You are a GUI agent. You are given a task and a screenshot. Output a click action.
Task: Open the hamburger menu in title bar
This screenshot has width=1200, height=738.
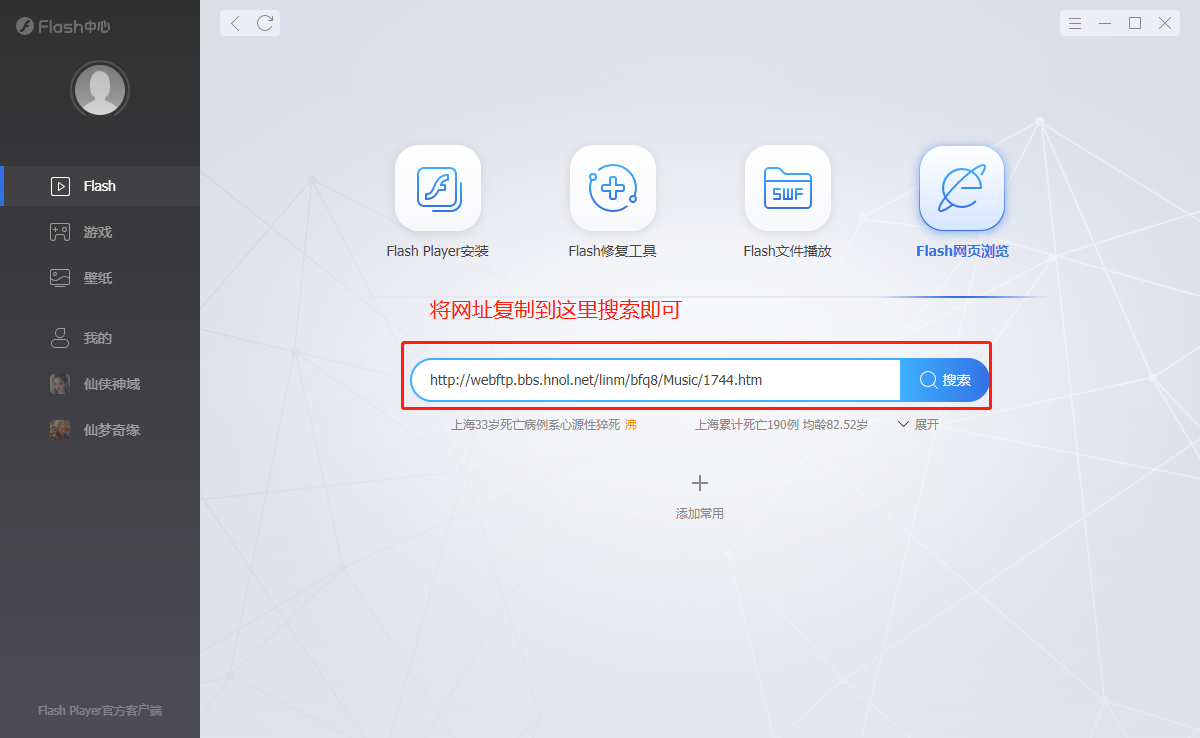click(1075, 23)
